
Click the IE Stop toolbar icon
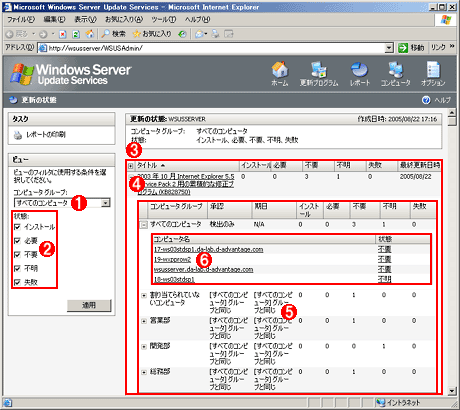(63, 34)
